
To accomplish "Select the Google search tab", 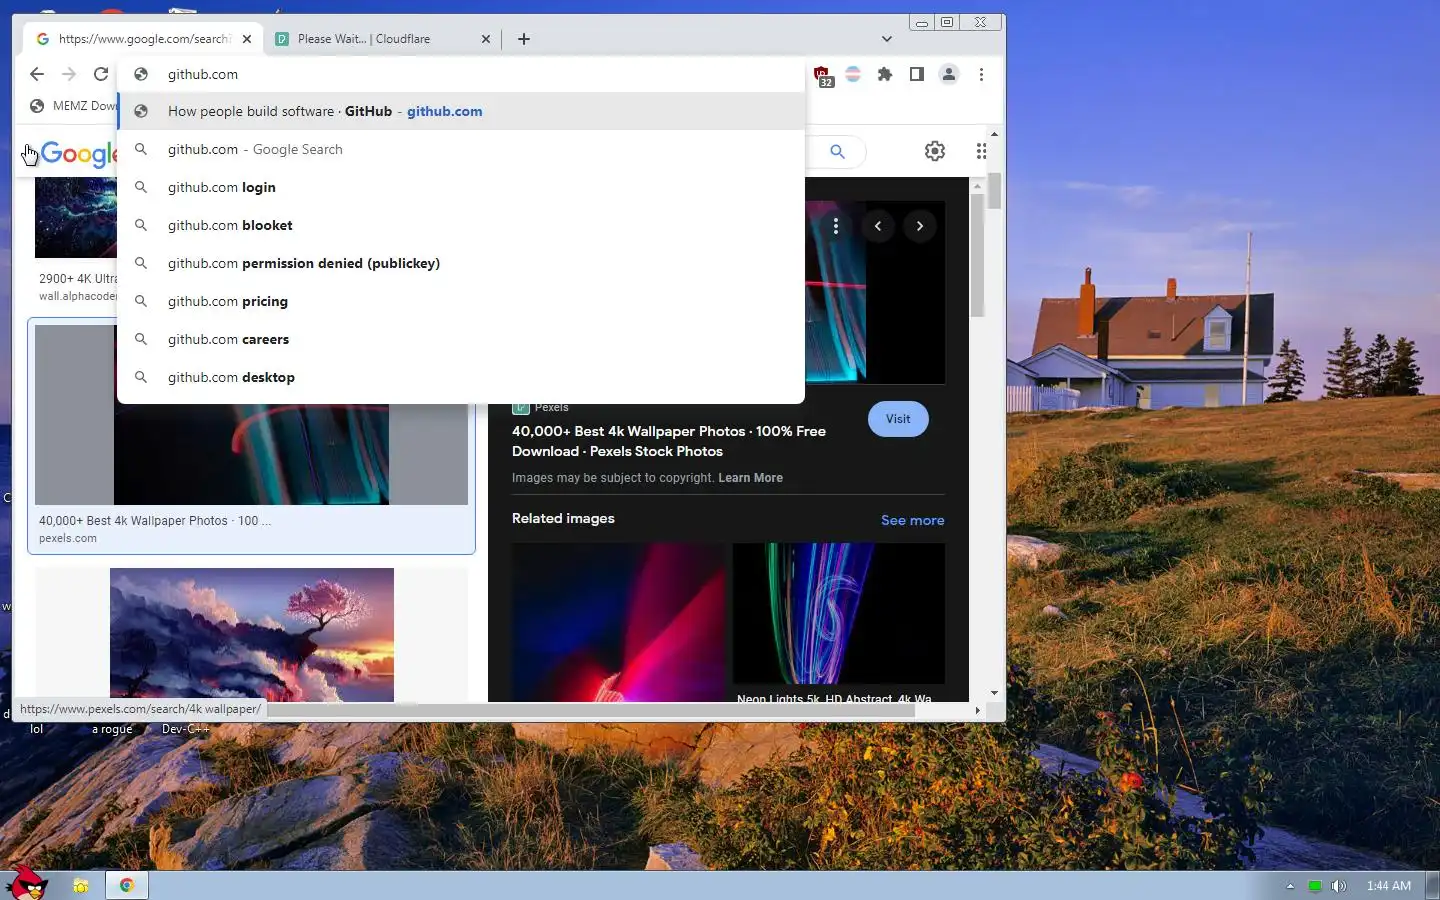I will tap(143, 39).
